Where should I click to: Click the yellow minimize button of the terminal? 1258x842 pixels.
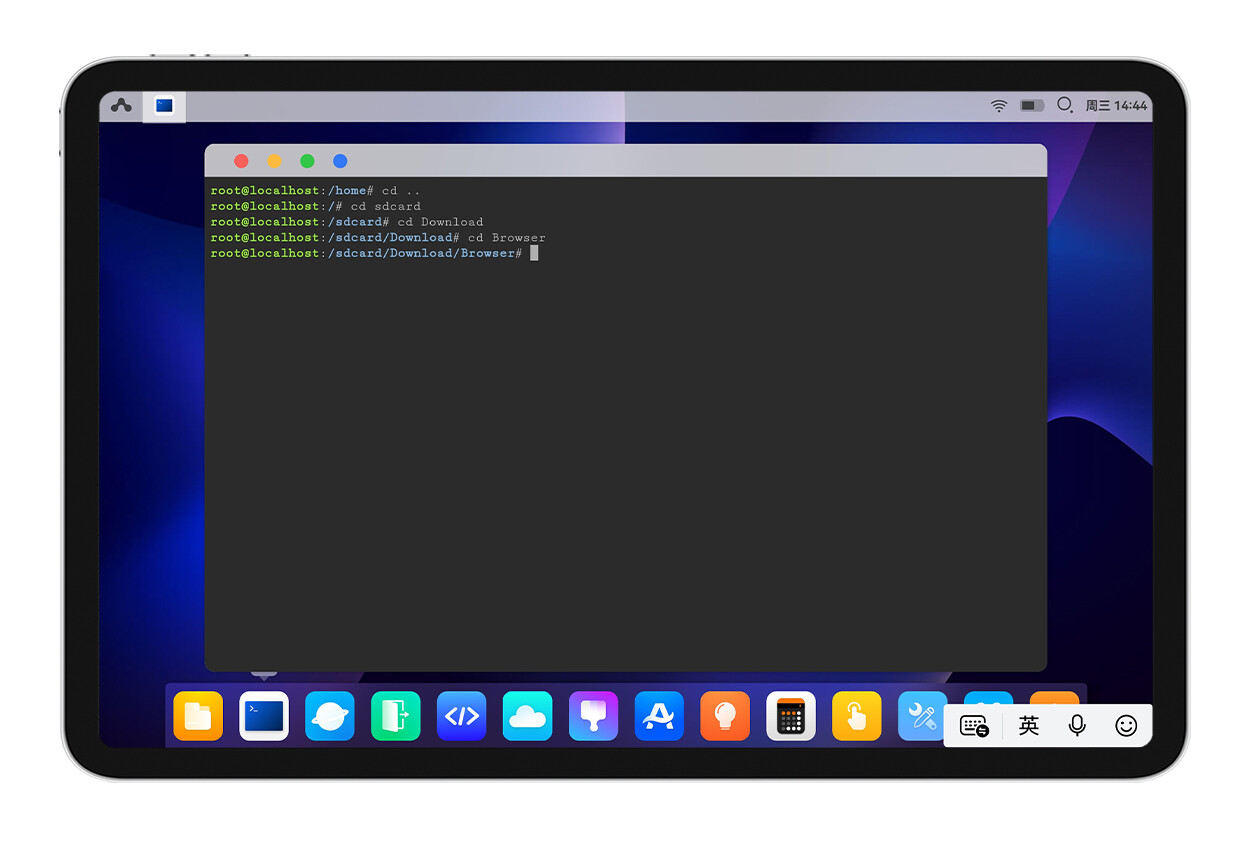[274, 161]
